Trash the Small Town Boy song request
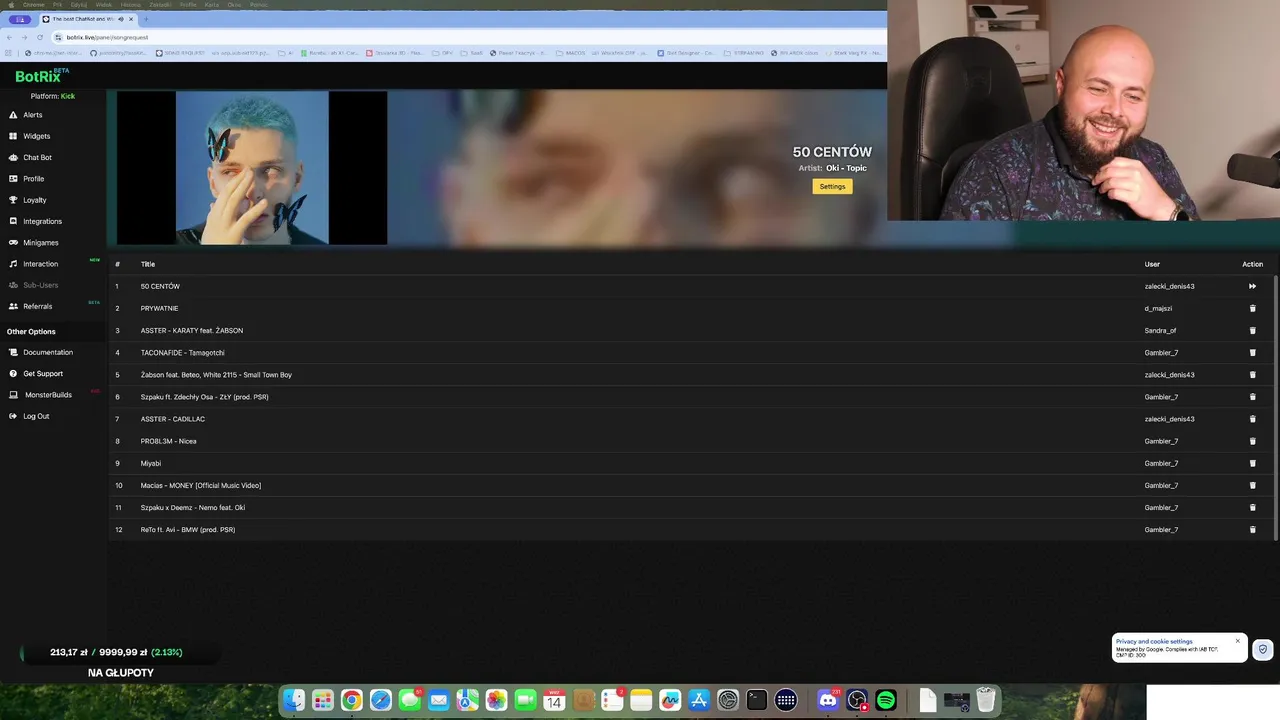 pyautogui.click(x=1252, y=375)
